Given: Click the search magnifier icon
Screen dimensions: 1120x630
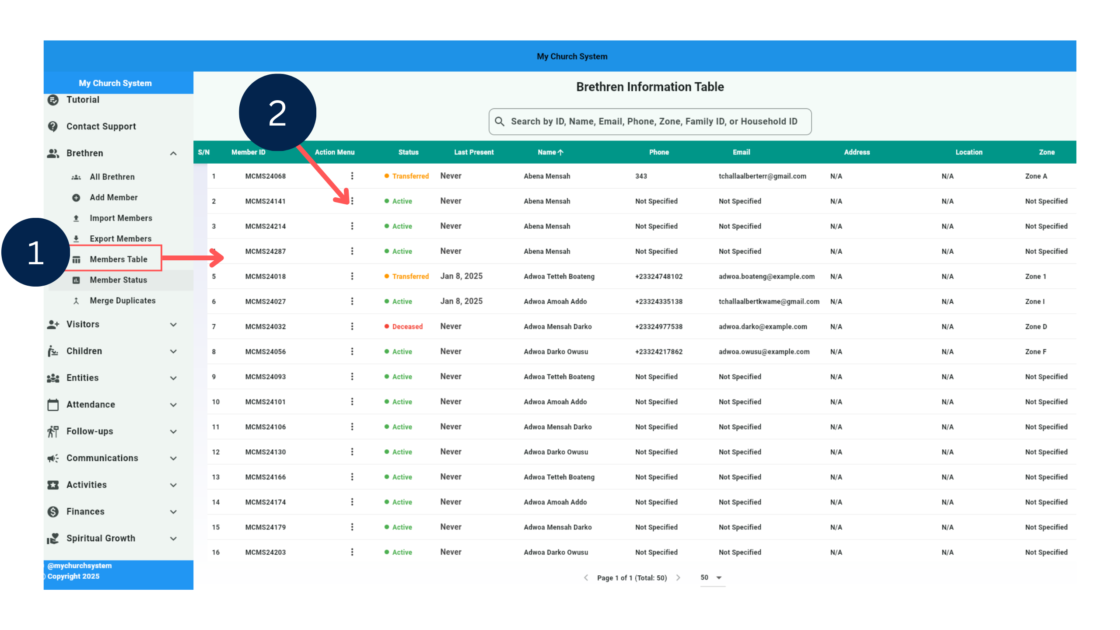Looking at the screenshot, I should [499, 122].
